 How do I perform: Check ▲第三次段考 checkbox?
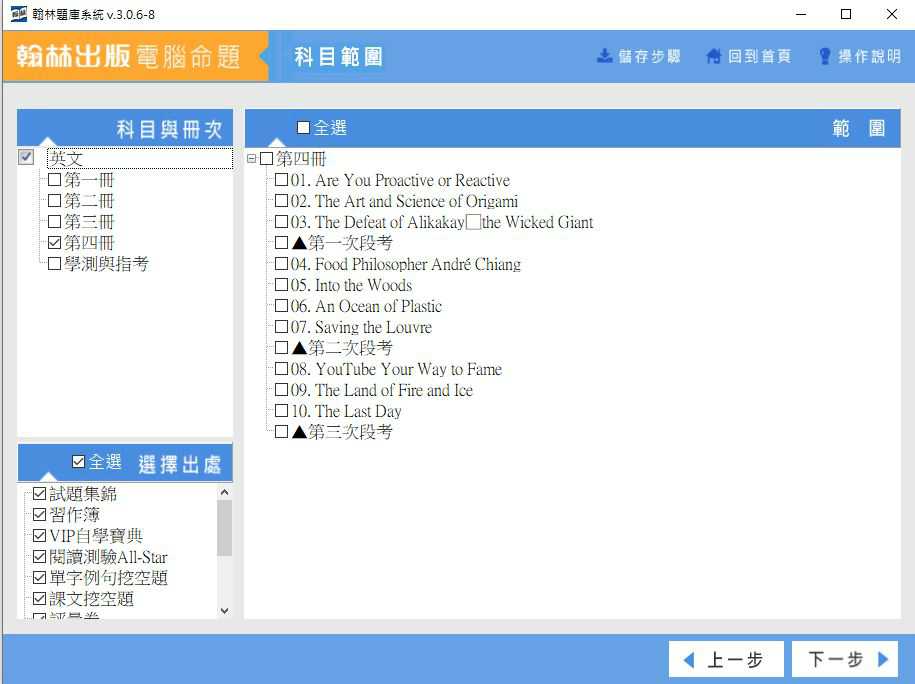281,432
